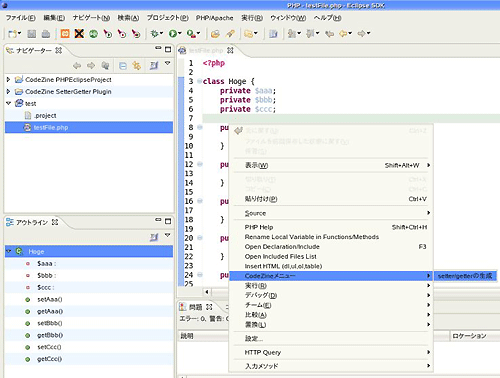Choose Open Declaration/Include in context menu
This screenshot has height=378, width=500.
click(x=282, y=247)
